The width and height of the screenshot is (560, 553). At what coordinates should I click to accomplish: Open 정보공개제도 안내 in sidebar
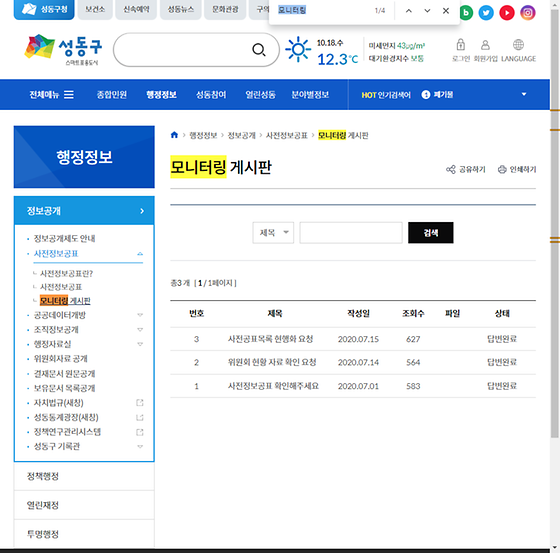(x=64, y=239)
